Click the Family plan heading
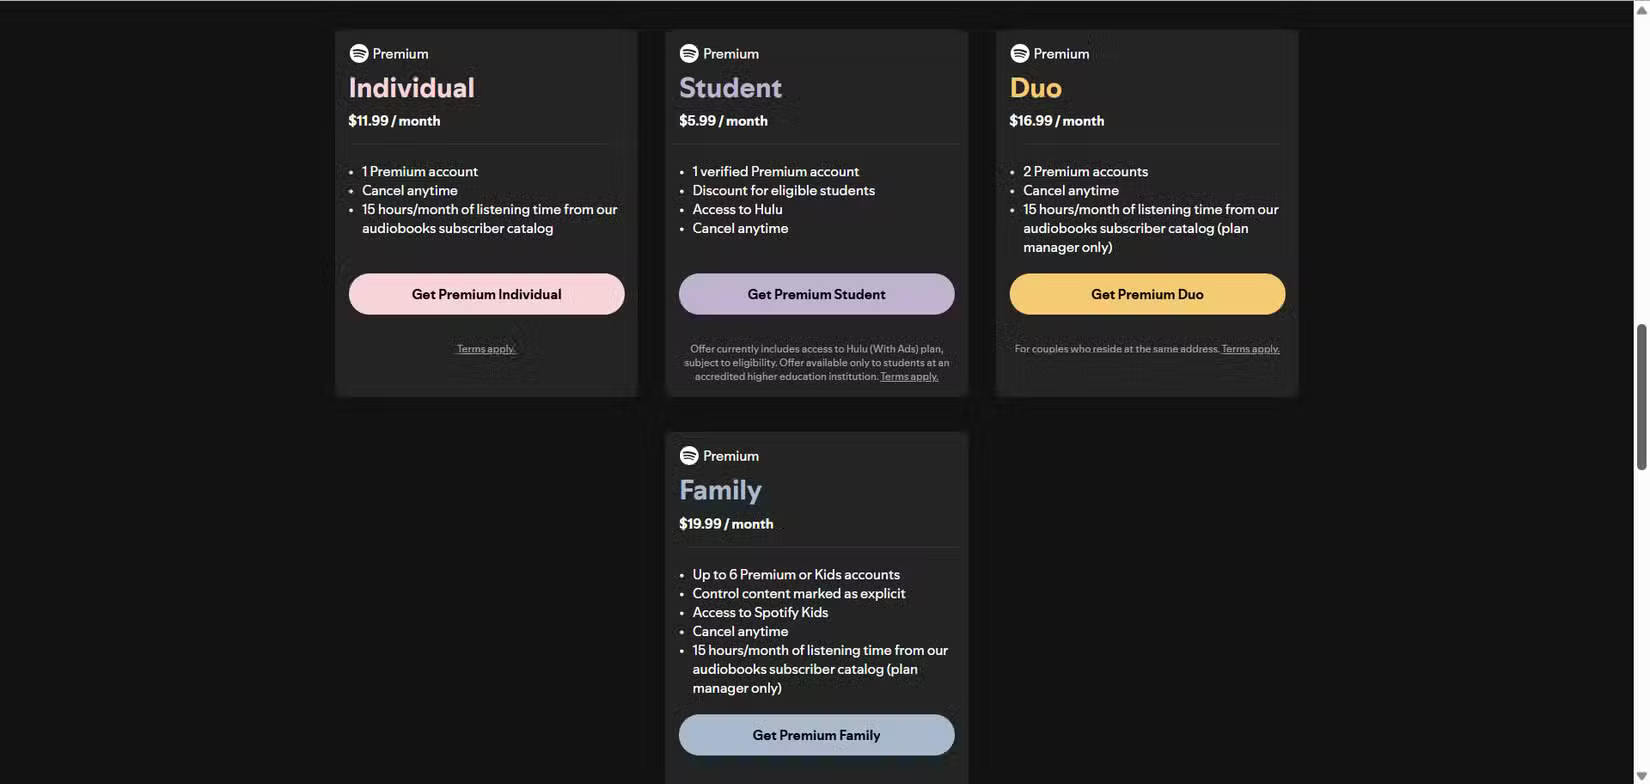1650x784 pixels. (720, 490)
